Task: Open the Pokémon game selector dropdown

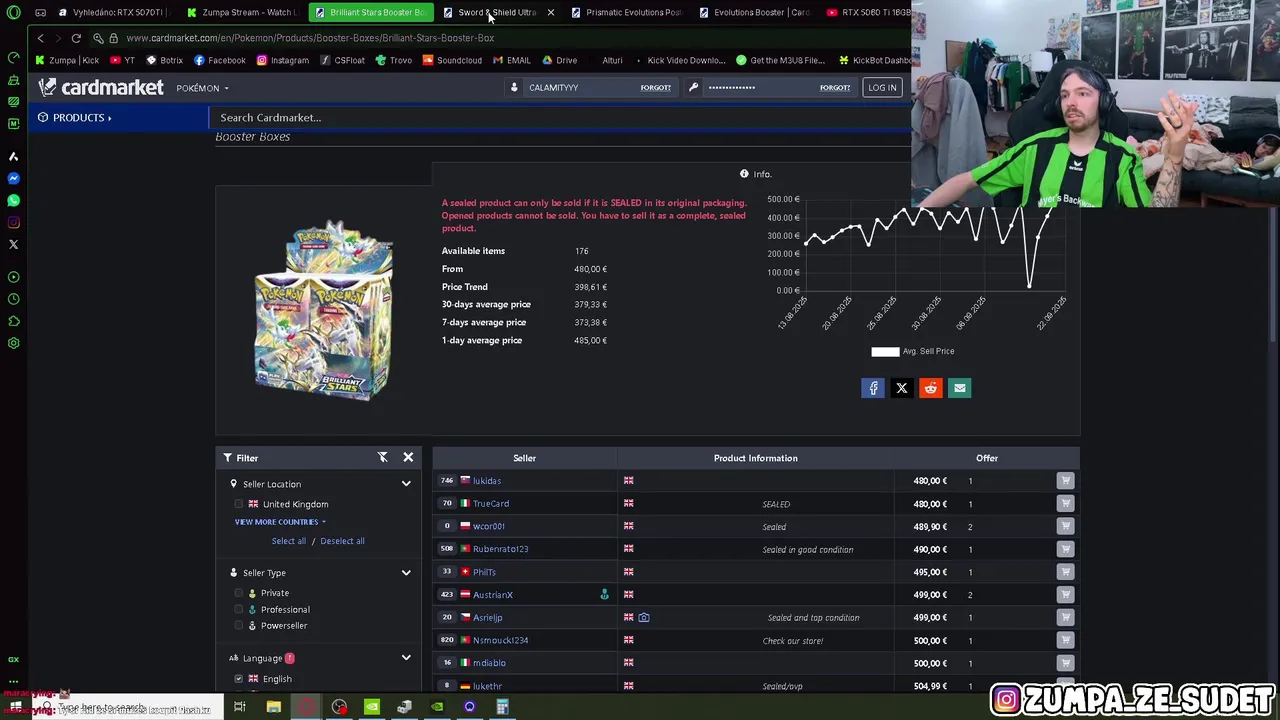Action: tap(202, 88)
